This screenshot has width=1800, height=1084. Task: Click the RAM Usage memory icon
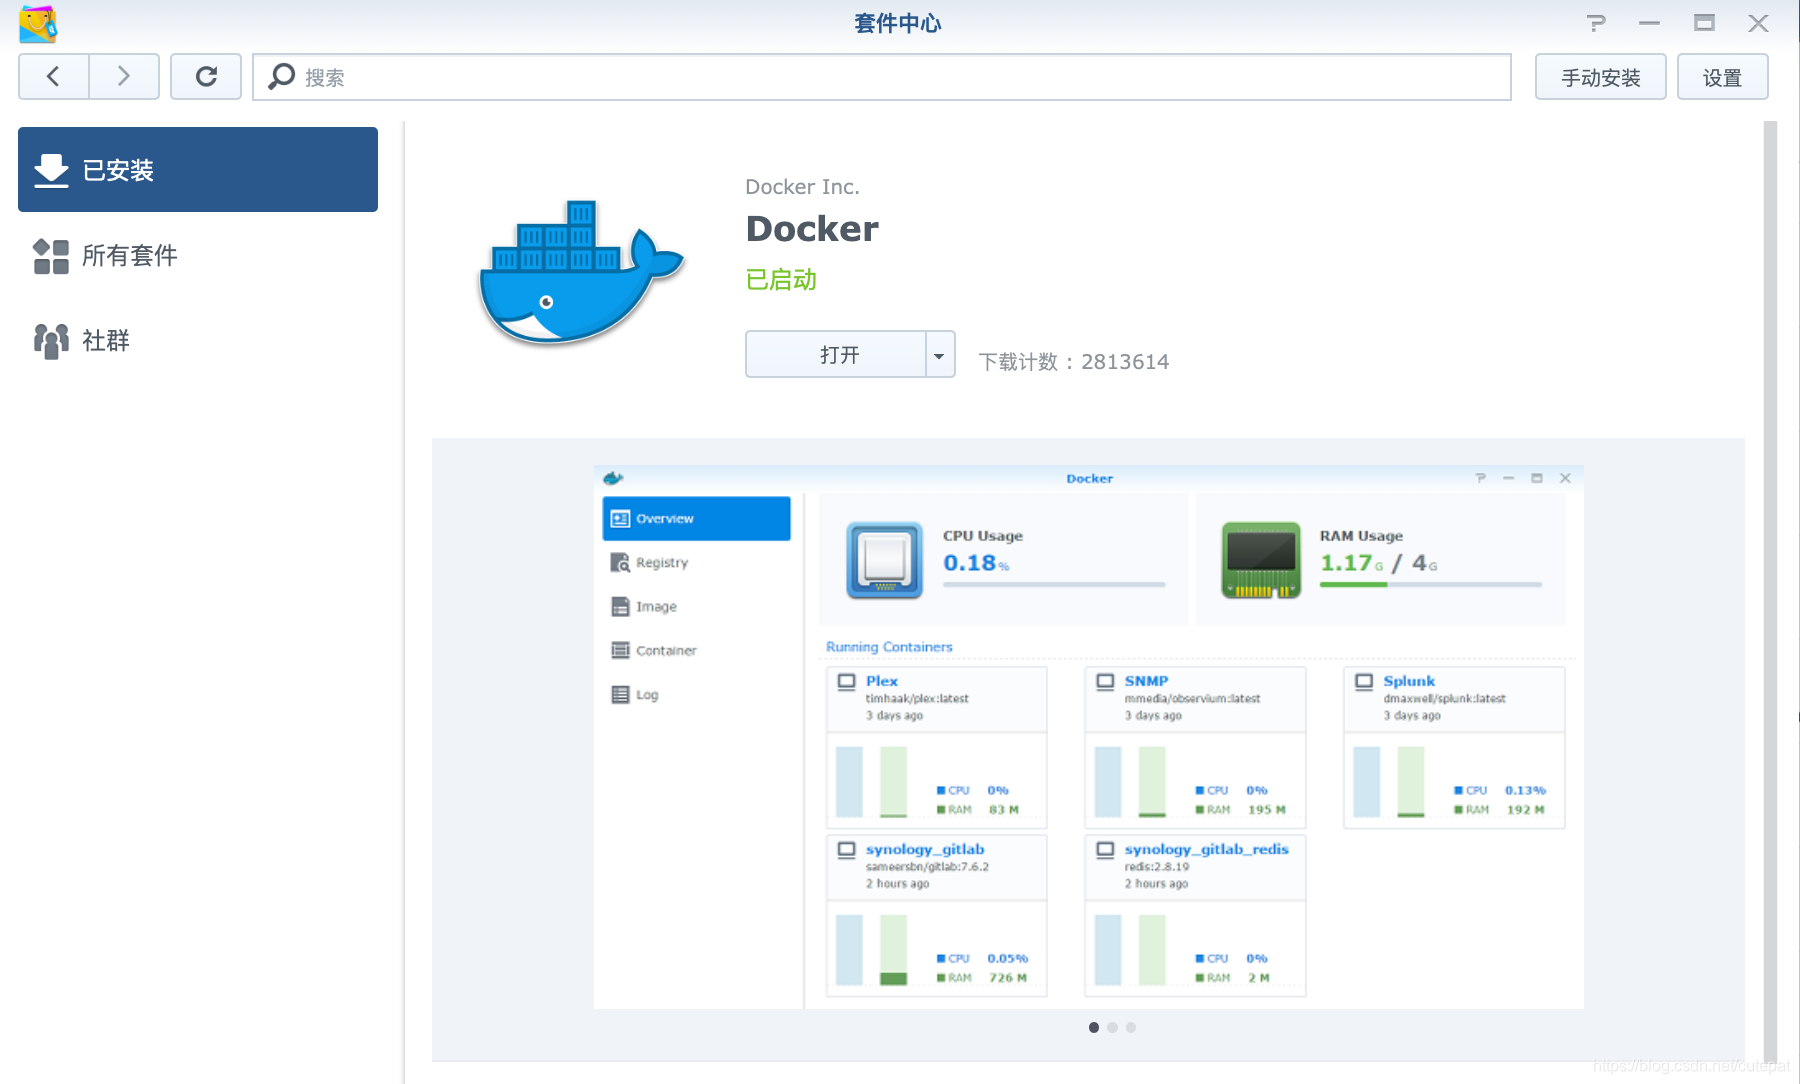[x=1261, y=560]
